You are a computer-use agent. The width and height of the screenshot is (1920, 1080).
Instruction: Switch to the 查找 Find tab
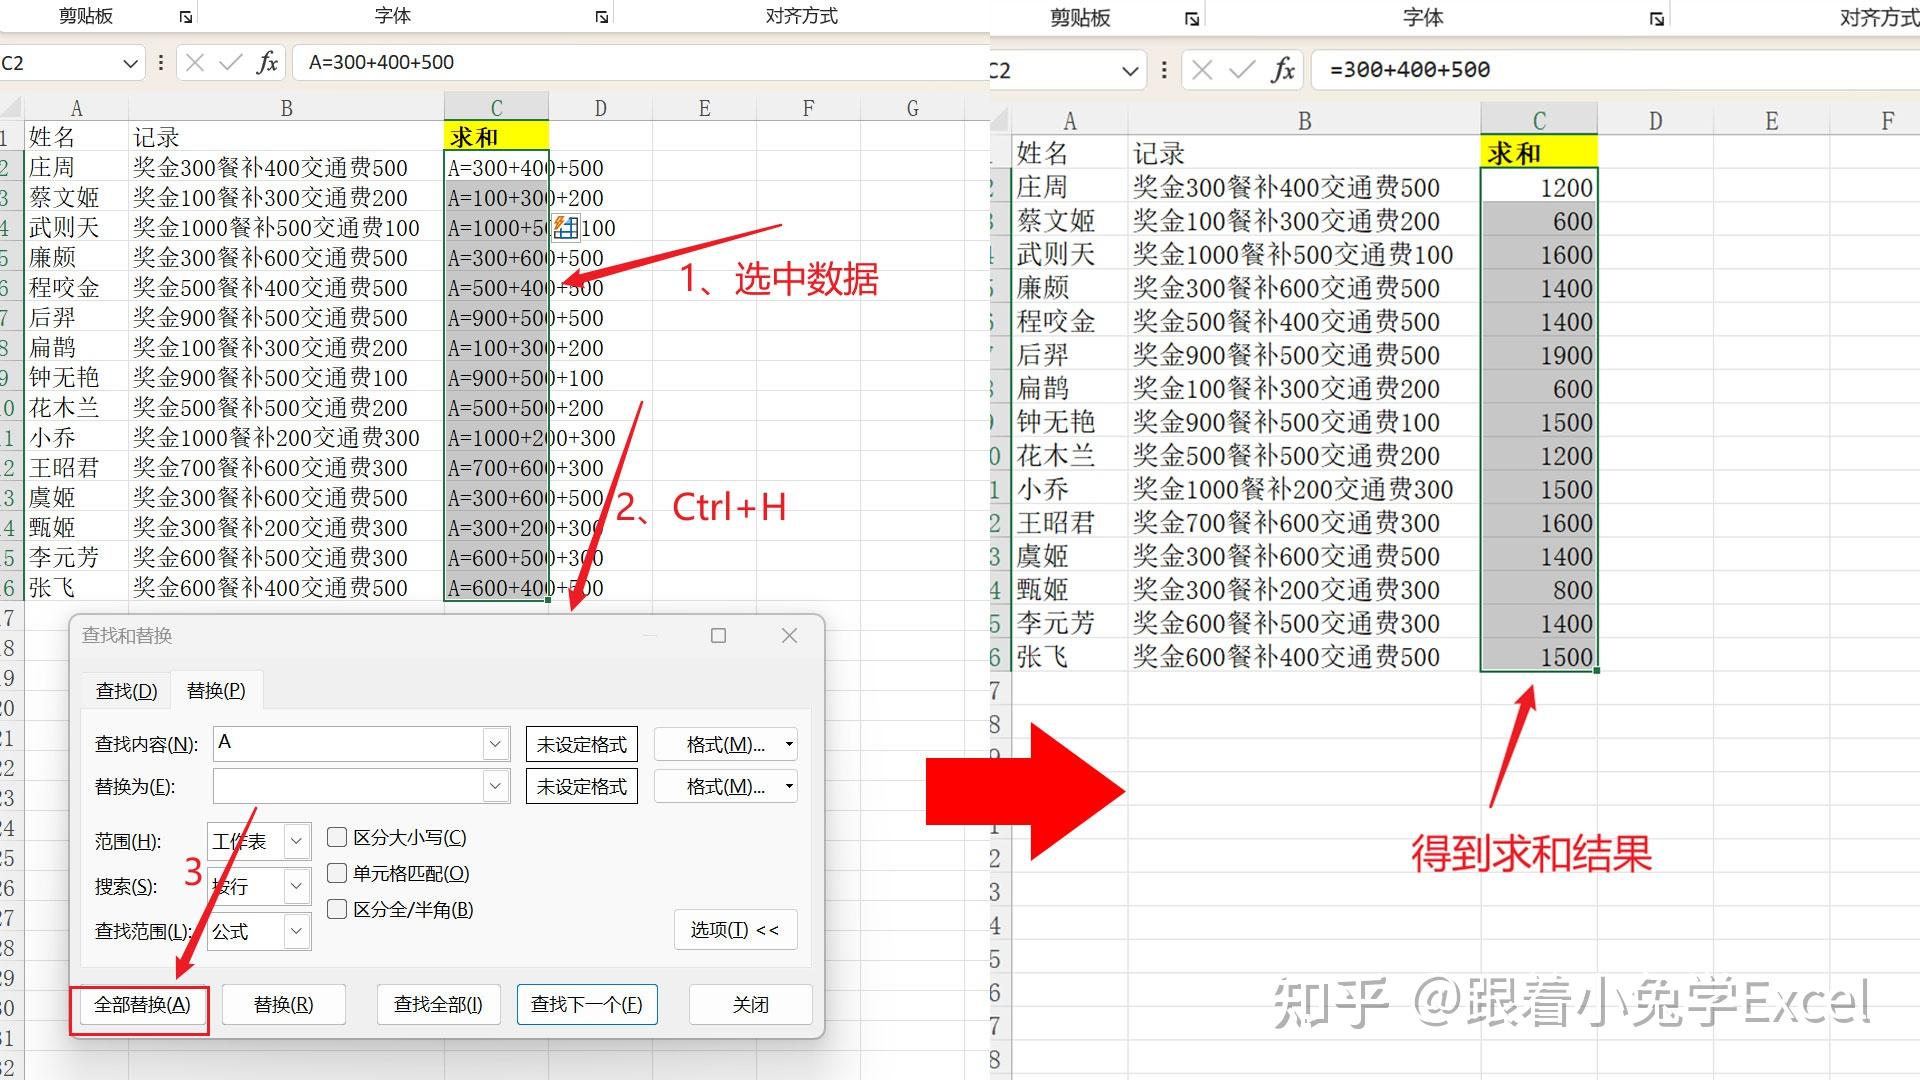point(126,691)
